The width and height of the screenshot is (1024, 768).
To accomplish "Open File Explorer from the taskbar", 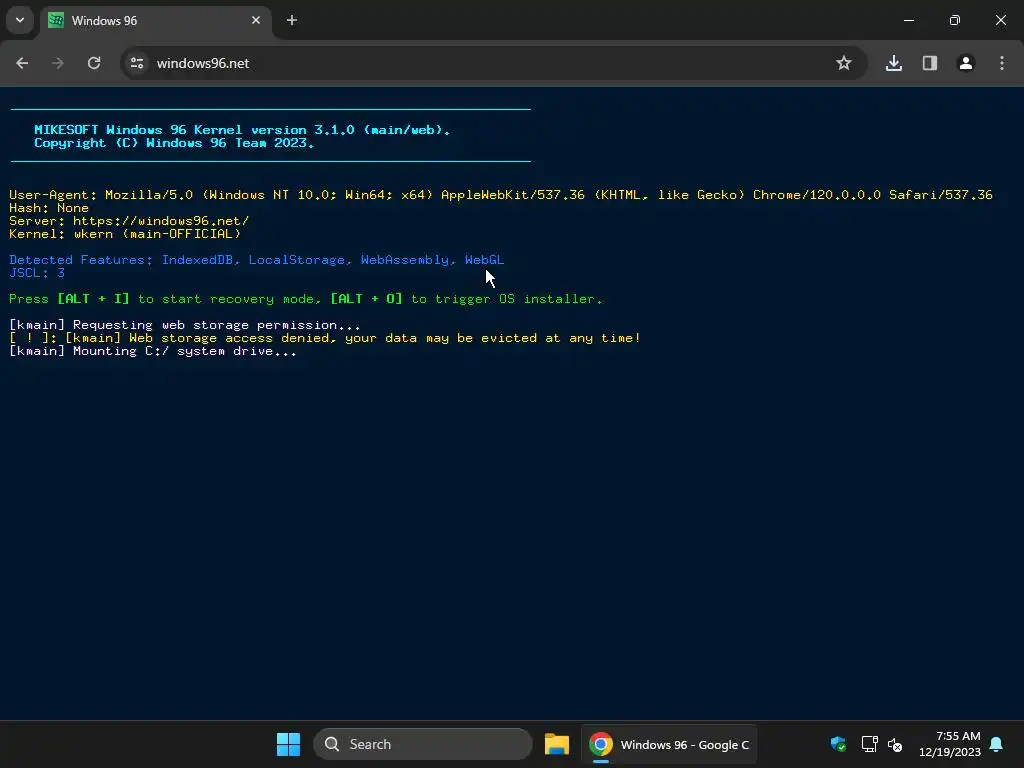I will 557,744.
